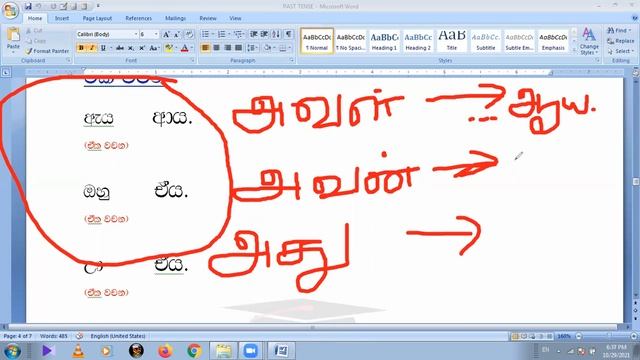Open the multilevel list menu
The height and width of the screenshot is (360, 640).
coord(239,34)
